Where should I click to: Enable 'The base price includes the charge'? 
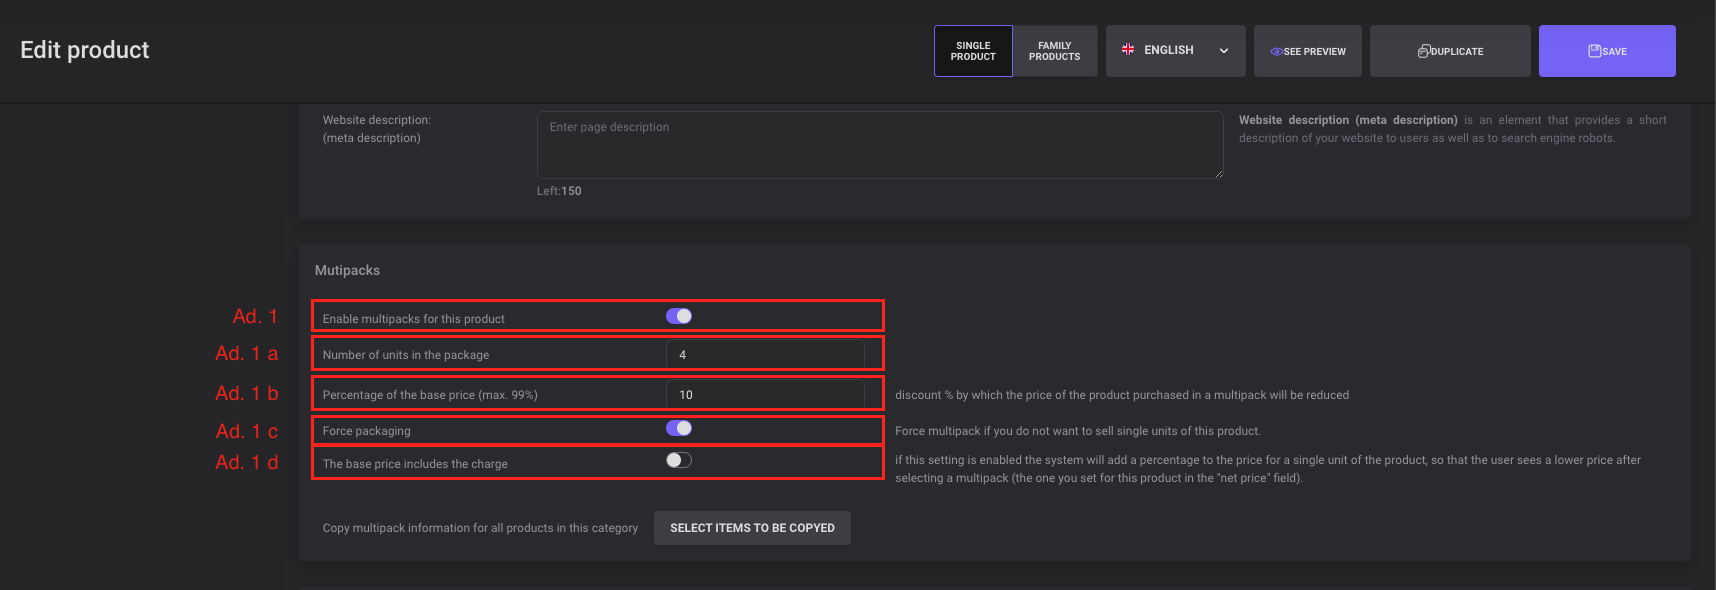(x=679, y=460)
